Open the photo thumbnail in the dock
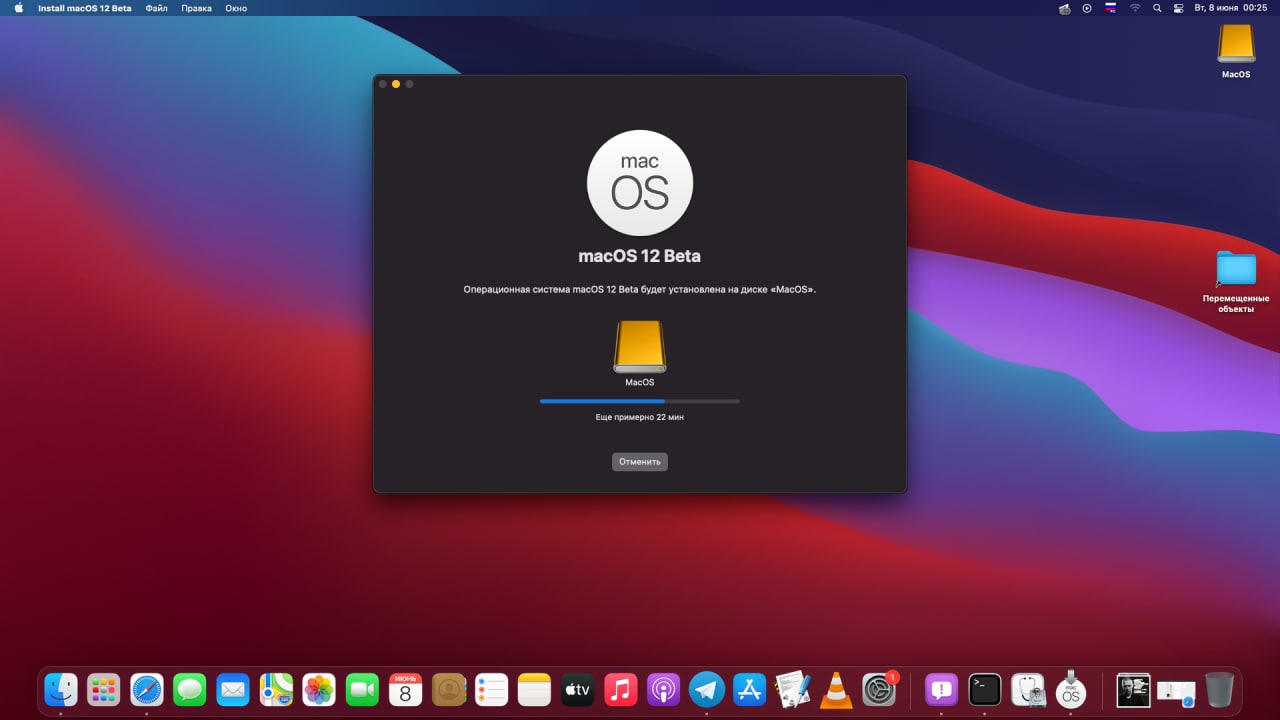 tap(1133, 689)
